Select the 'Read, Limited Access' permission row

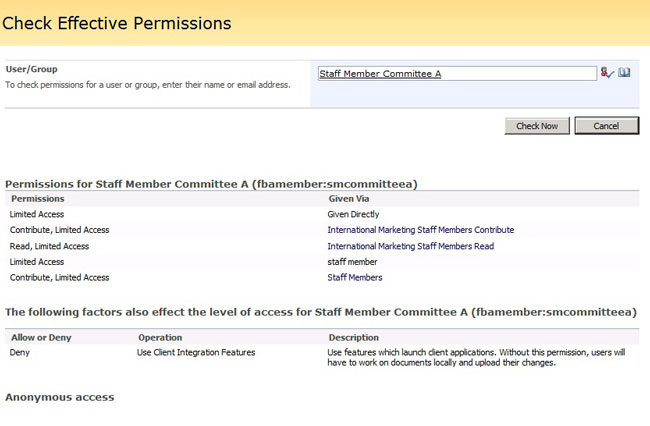(49, 246)
